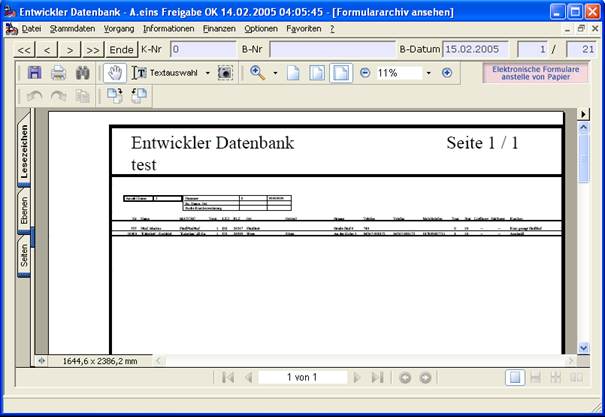
Task: Open the zoom percentage dropdown
Action: click(429, 73)
